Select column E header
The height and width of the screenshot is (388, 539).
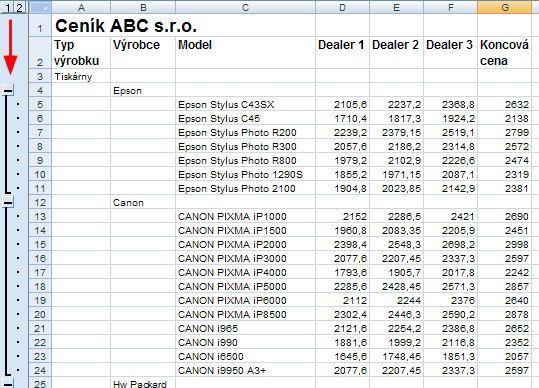coord(396,7)
